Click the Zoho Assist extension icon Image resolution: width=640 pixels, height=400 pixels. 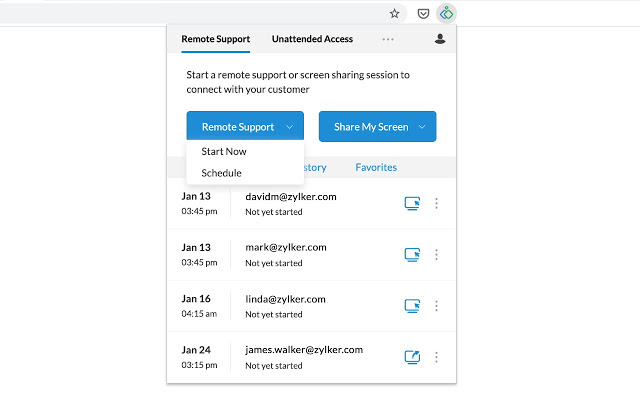tap(446, 13)
